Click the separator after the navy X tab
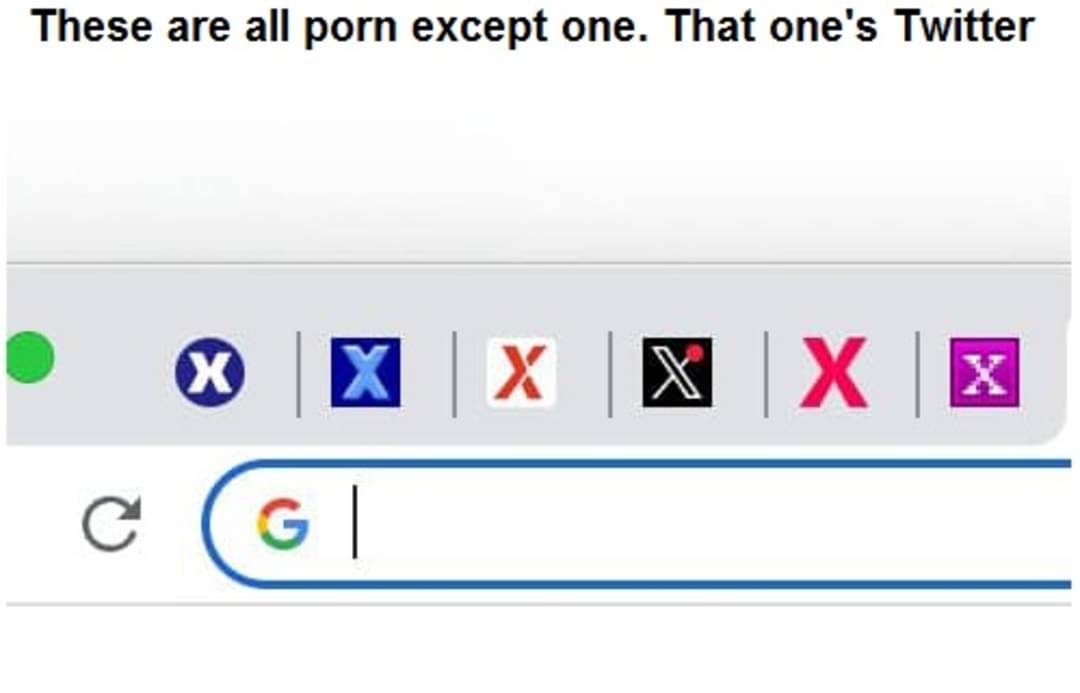Image resolution: width=1080 pixels, height=693 pixels. coord(298,373)
